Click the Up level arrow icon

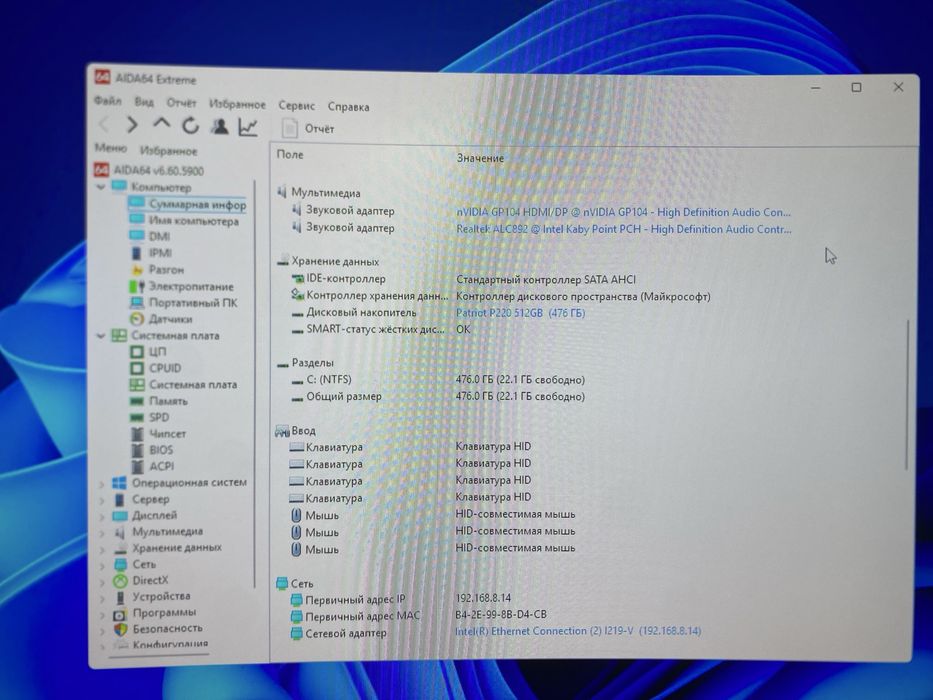coord(161,123)
